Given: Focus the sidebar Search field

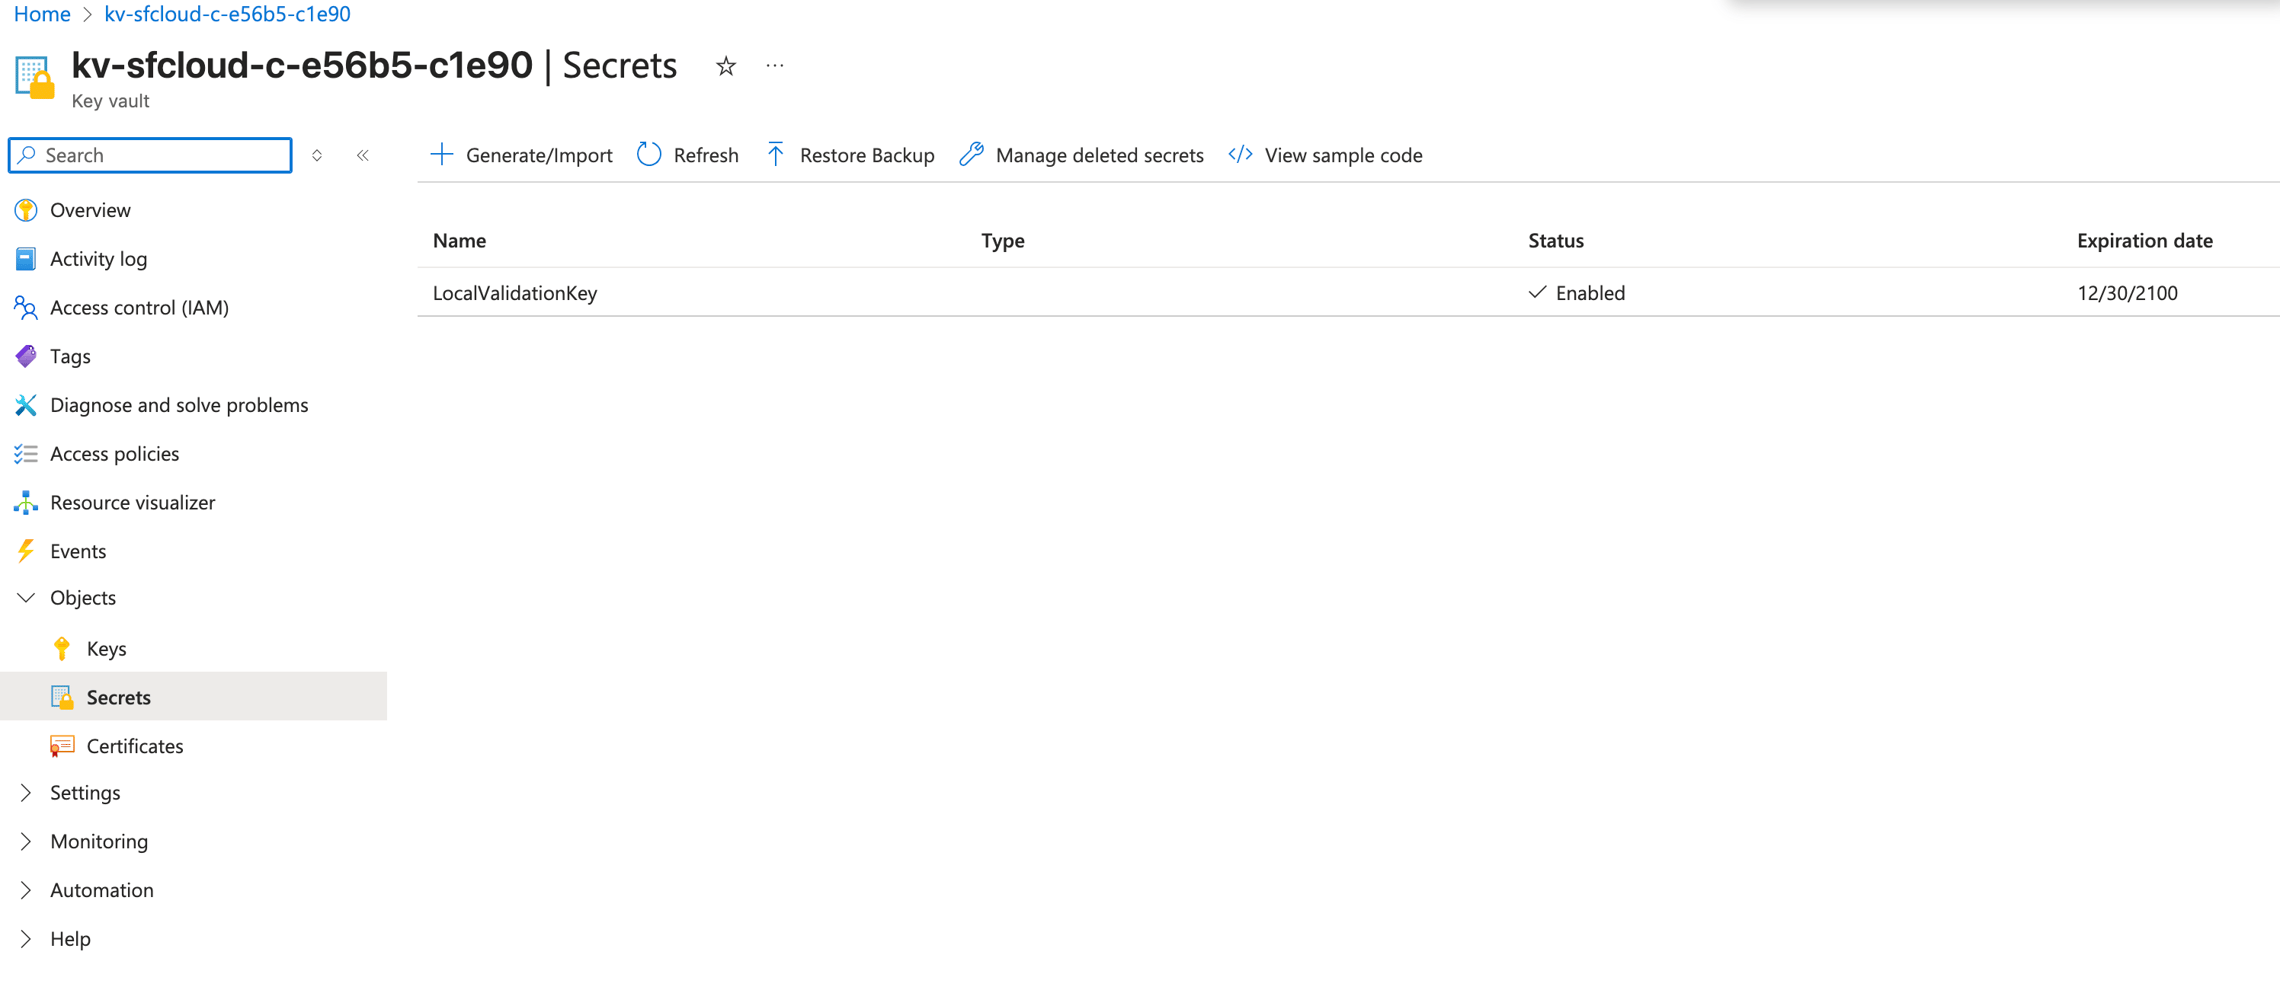Looking at the screenshot, I should coord(150,155).
